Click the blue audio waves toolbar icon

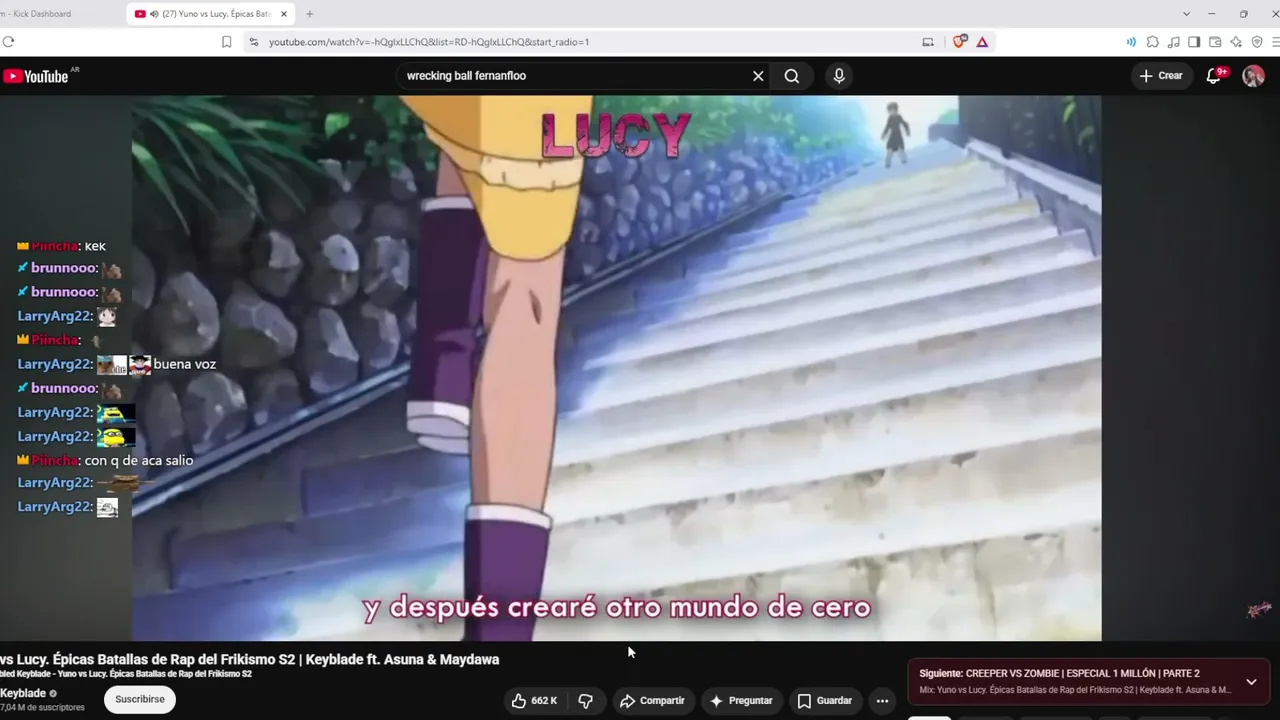[x=1131, y=42]
